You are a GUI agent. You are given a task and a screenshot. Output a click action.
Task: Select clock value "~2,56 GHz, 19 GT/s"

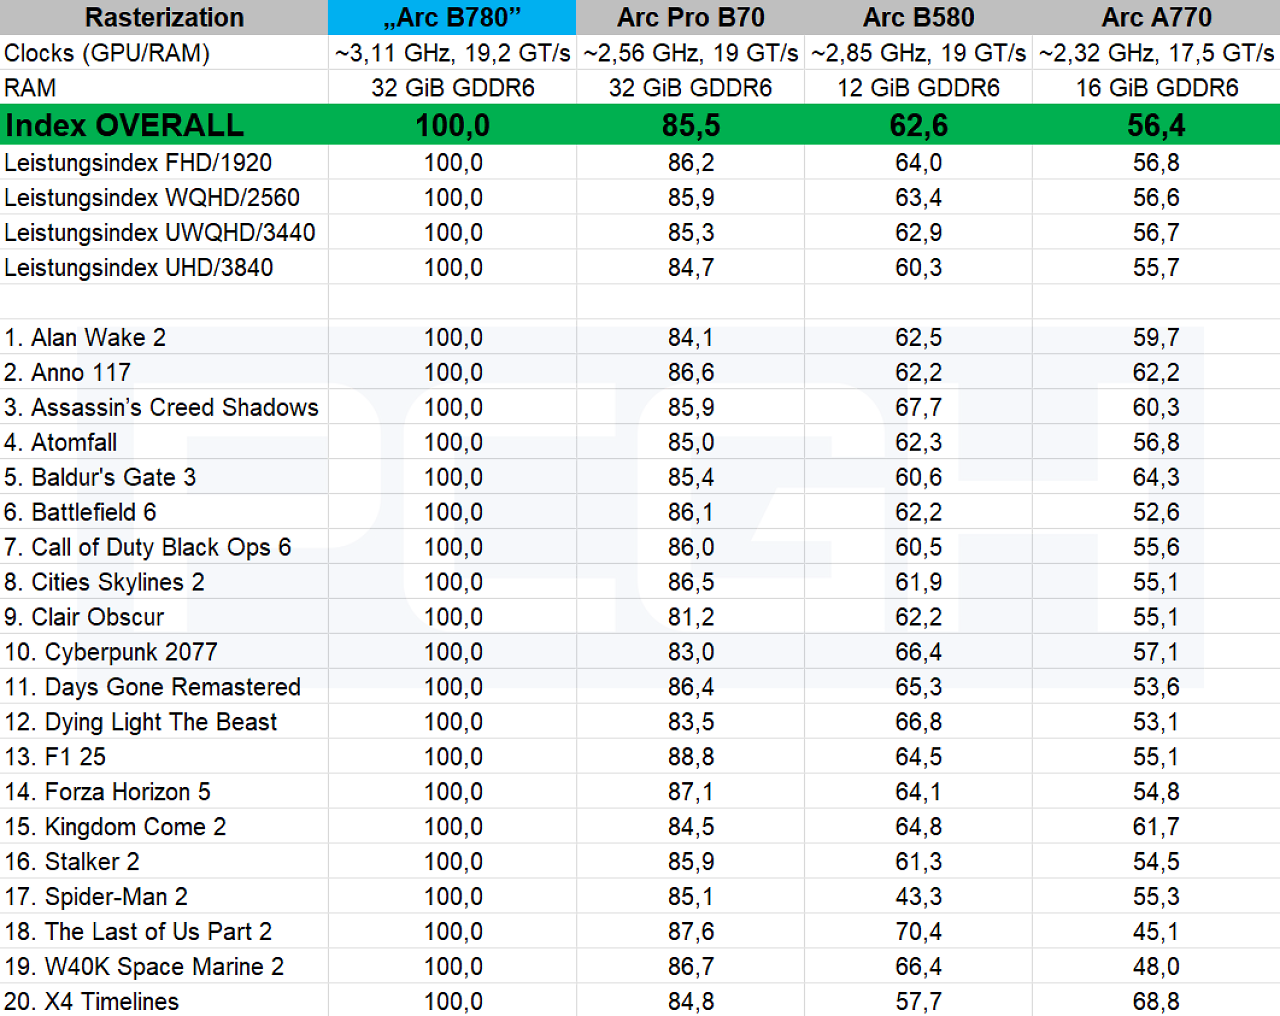pyautogui.click(x=690, y=53)
